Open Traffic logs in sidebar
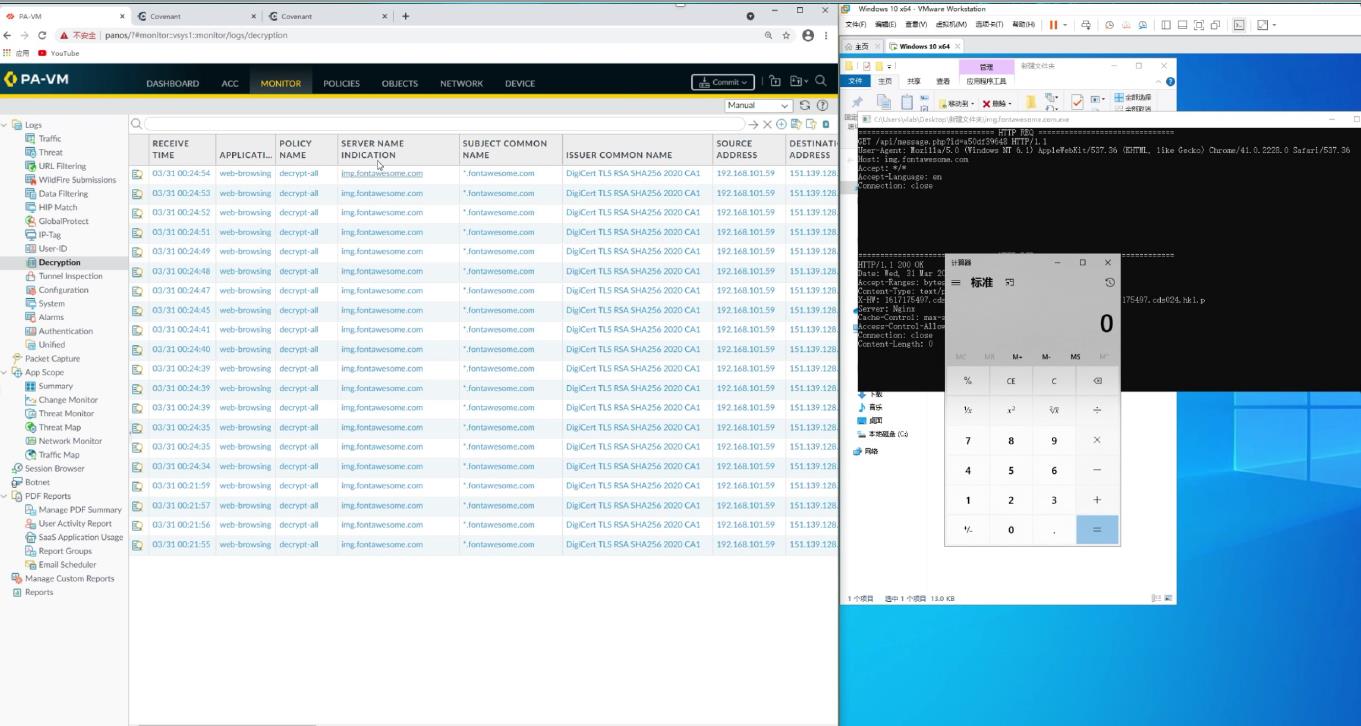Screen dimensions: 1361x726 point(50,139)
